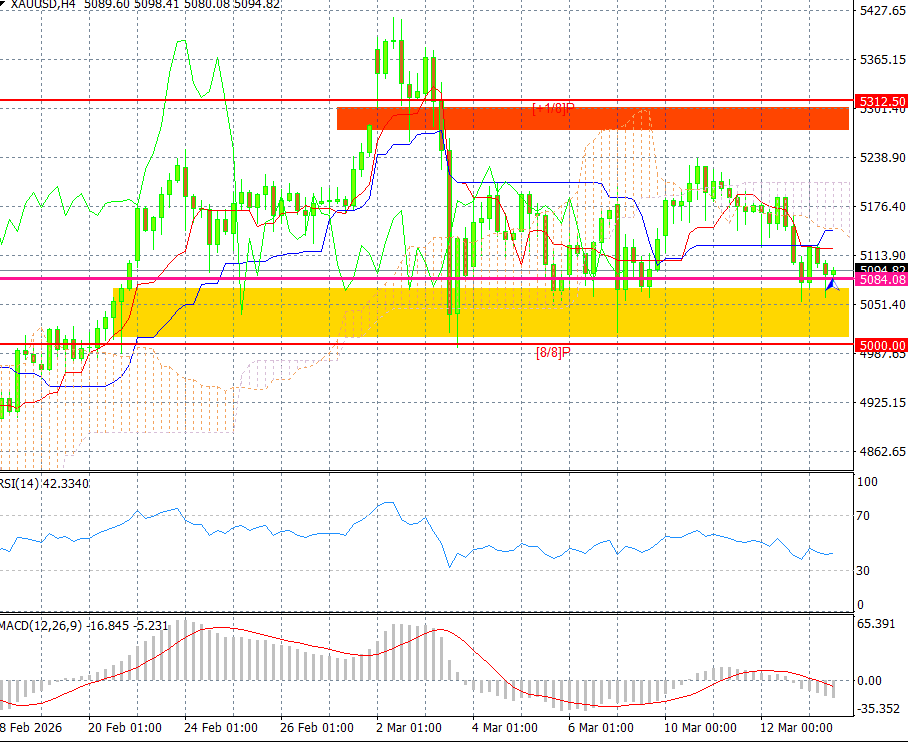Click the 5427.65 price axis value
Screen dimensions: 908x742
tap(883, 10)
